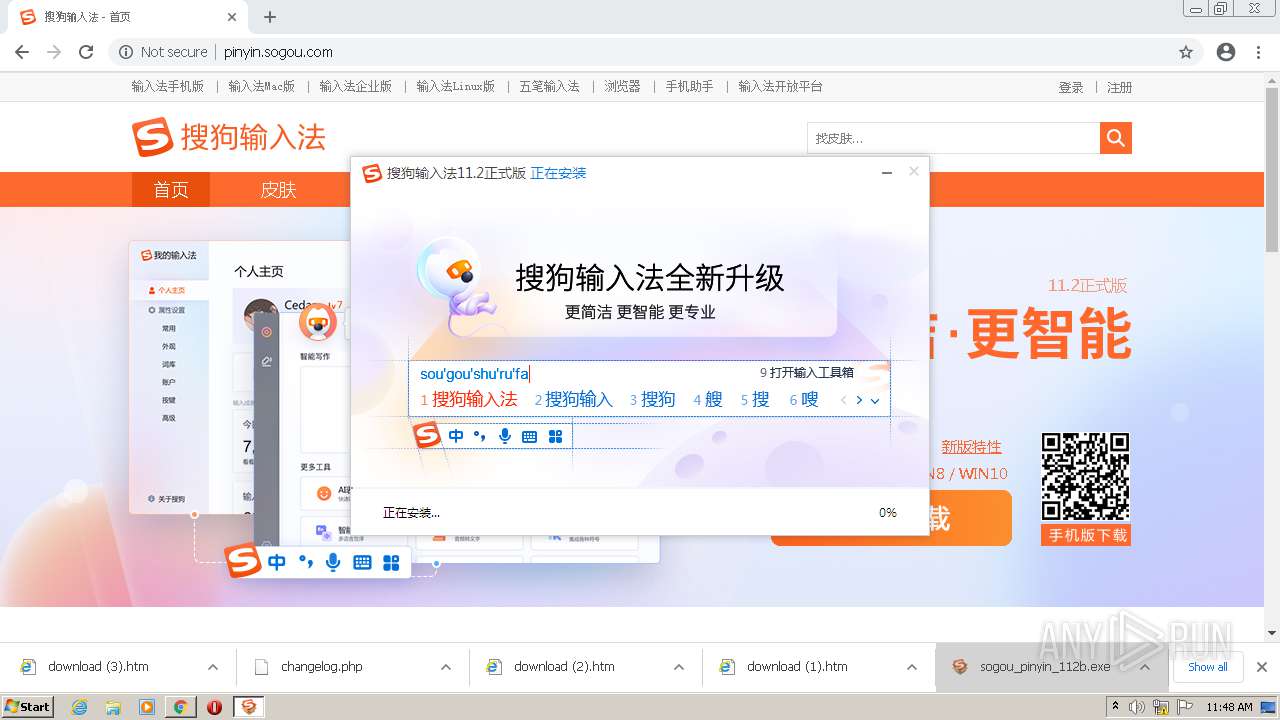Open the 皮肤 navigation tab
1280x720 pixels.
coord(278,189)
